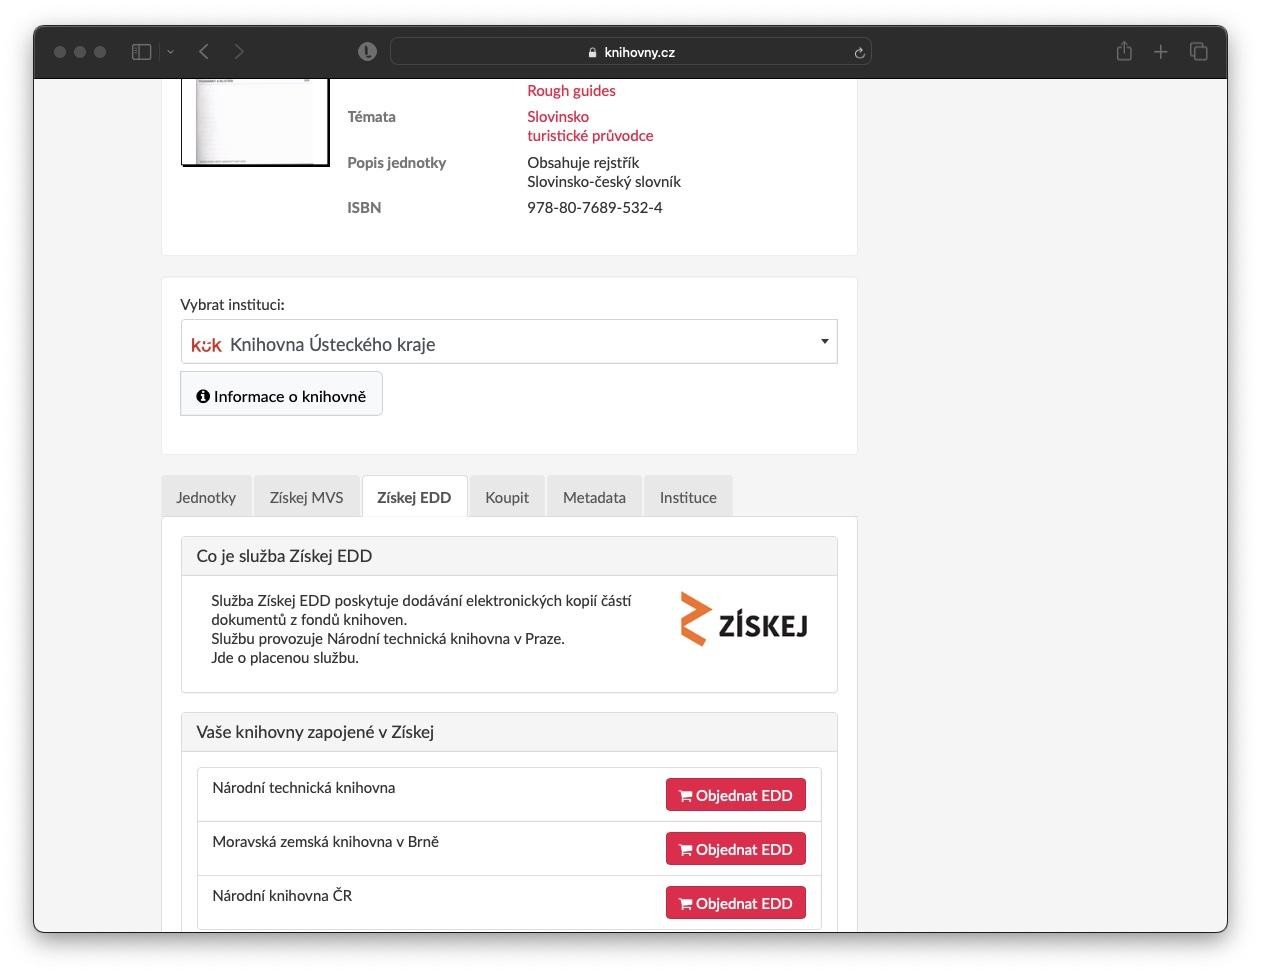Follow the Rough guides link

click(571, 90)
